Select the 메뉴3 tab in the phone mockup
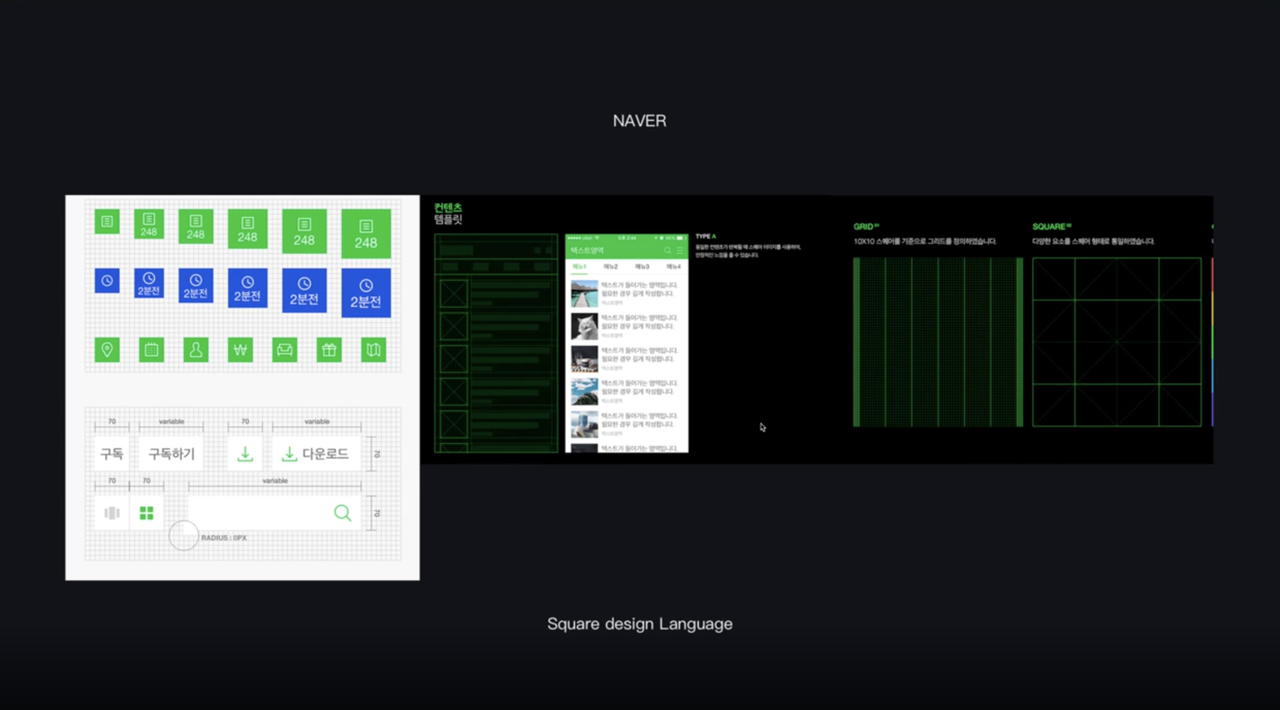This screenshot has width=1280, height=710. pos(642,267)
